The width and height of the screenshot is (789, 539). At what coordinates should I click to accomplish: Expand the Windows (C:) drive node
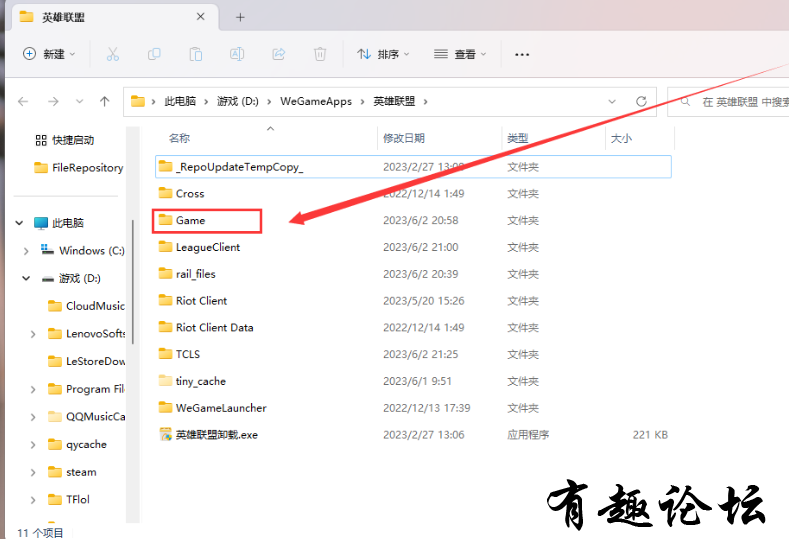tap(26, 251)
